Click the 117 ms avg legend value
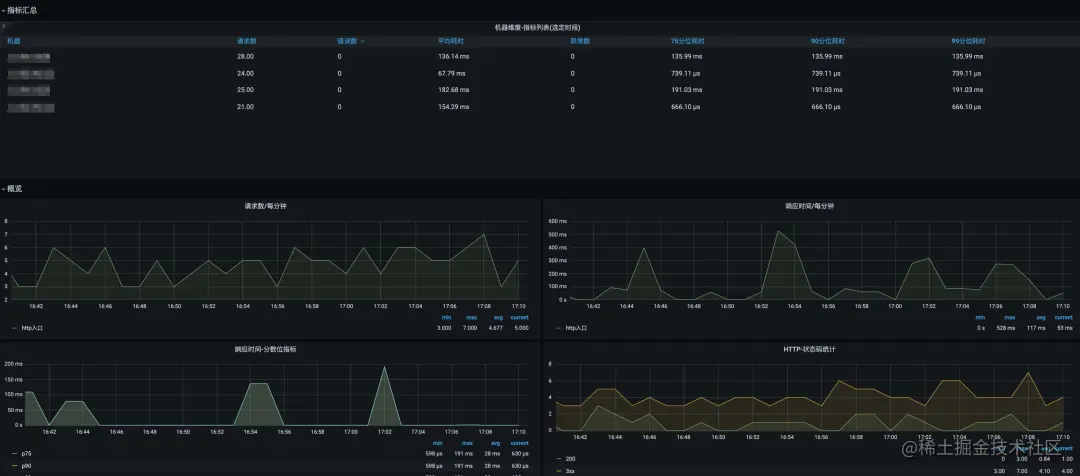The height and width of the screenshot is (476, 1080). coord(1038,329)
